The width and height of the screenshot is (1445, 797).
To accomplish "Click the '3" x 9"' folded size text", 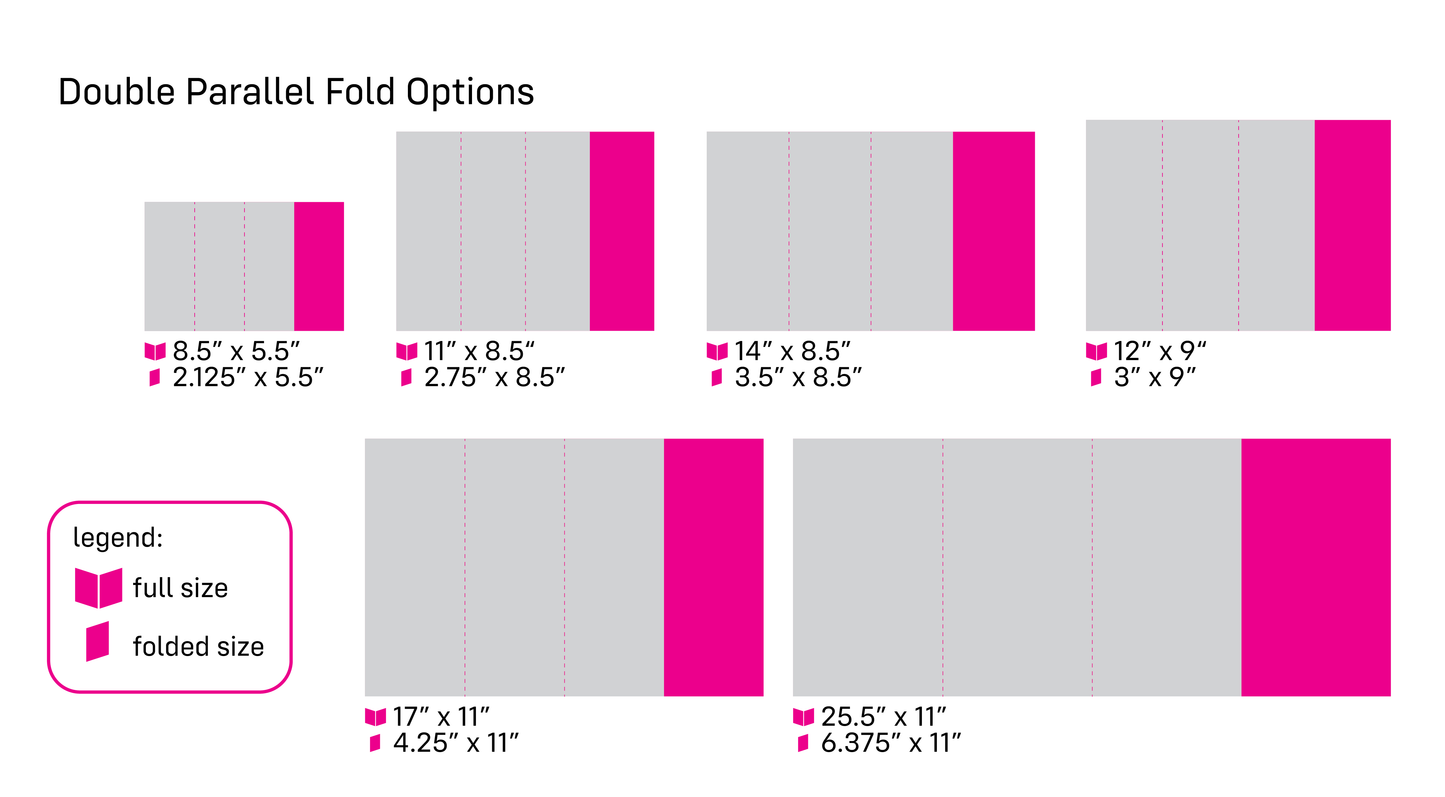I will 1155,378.
